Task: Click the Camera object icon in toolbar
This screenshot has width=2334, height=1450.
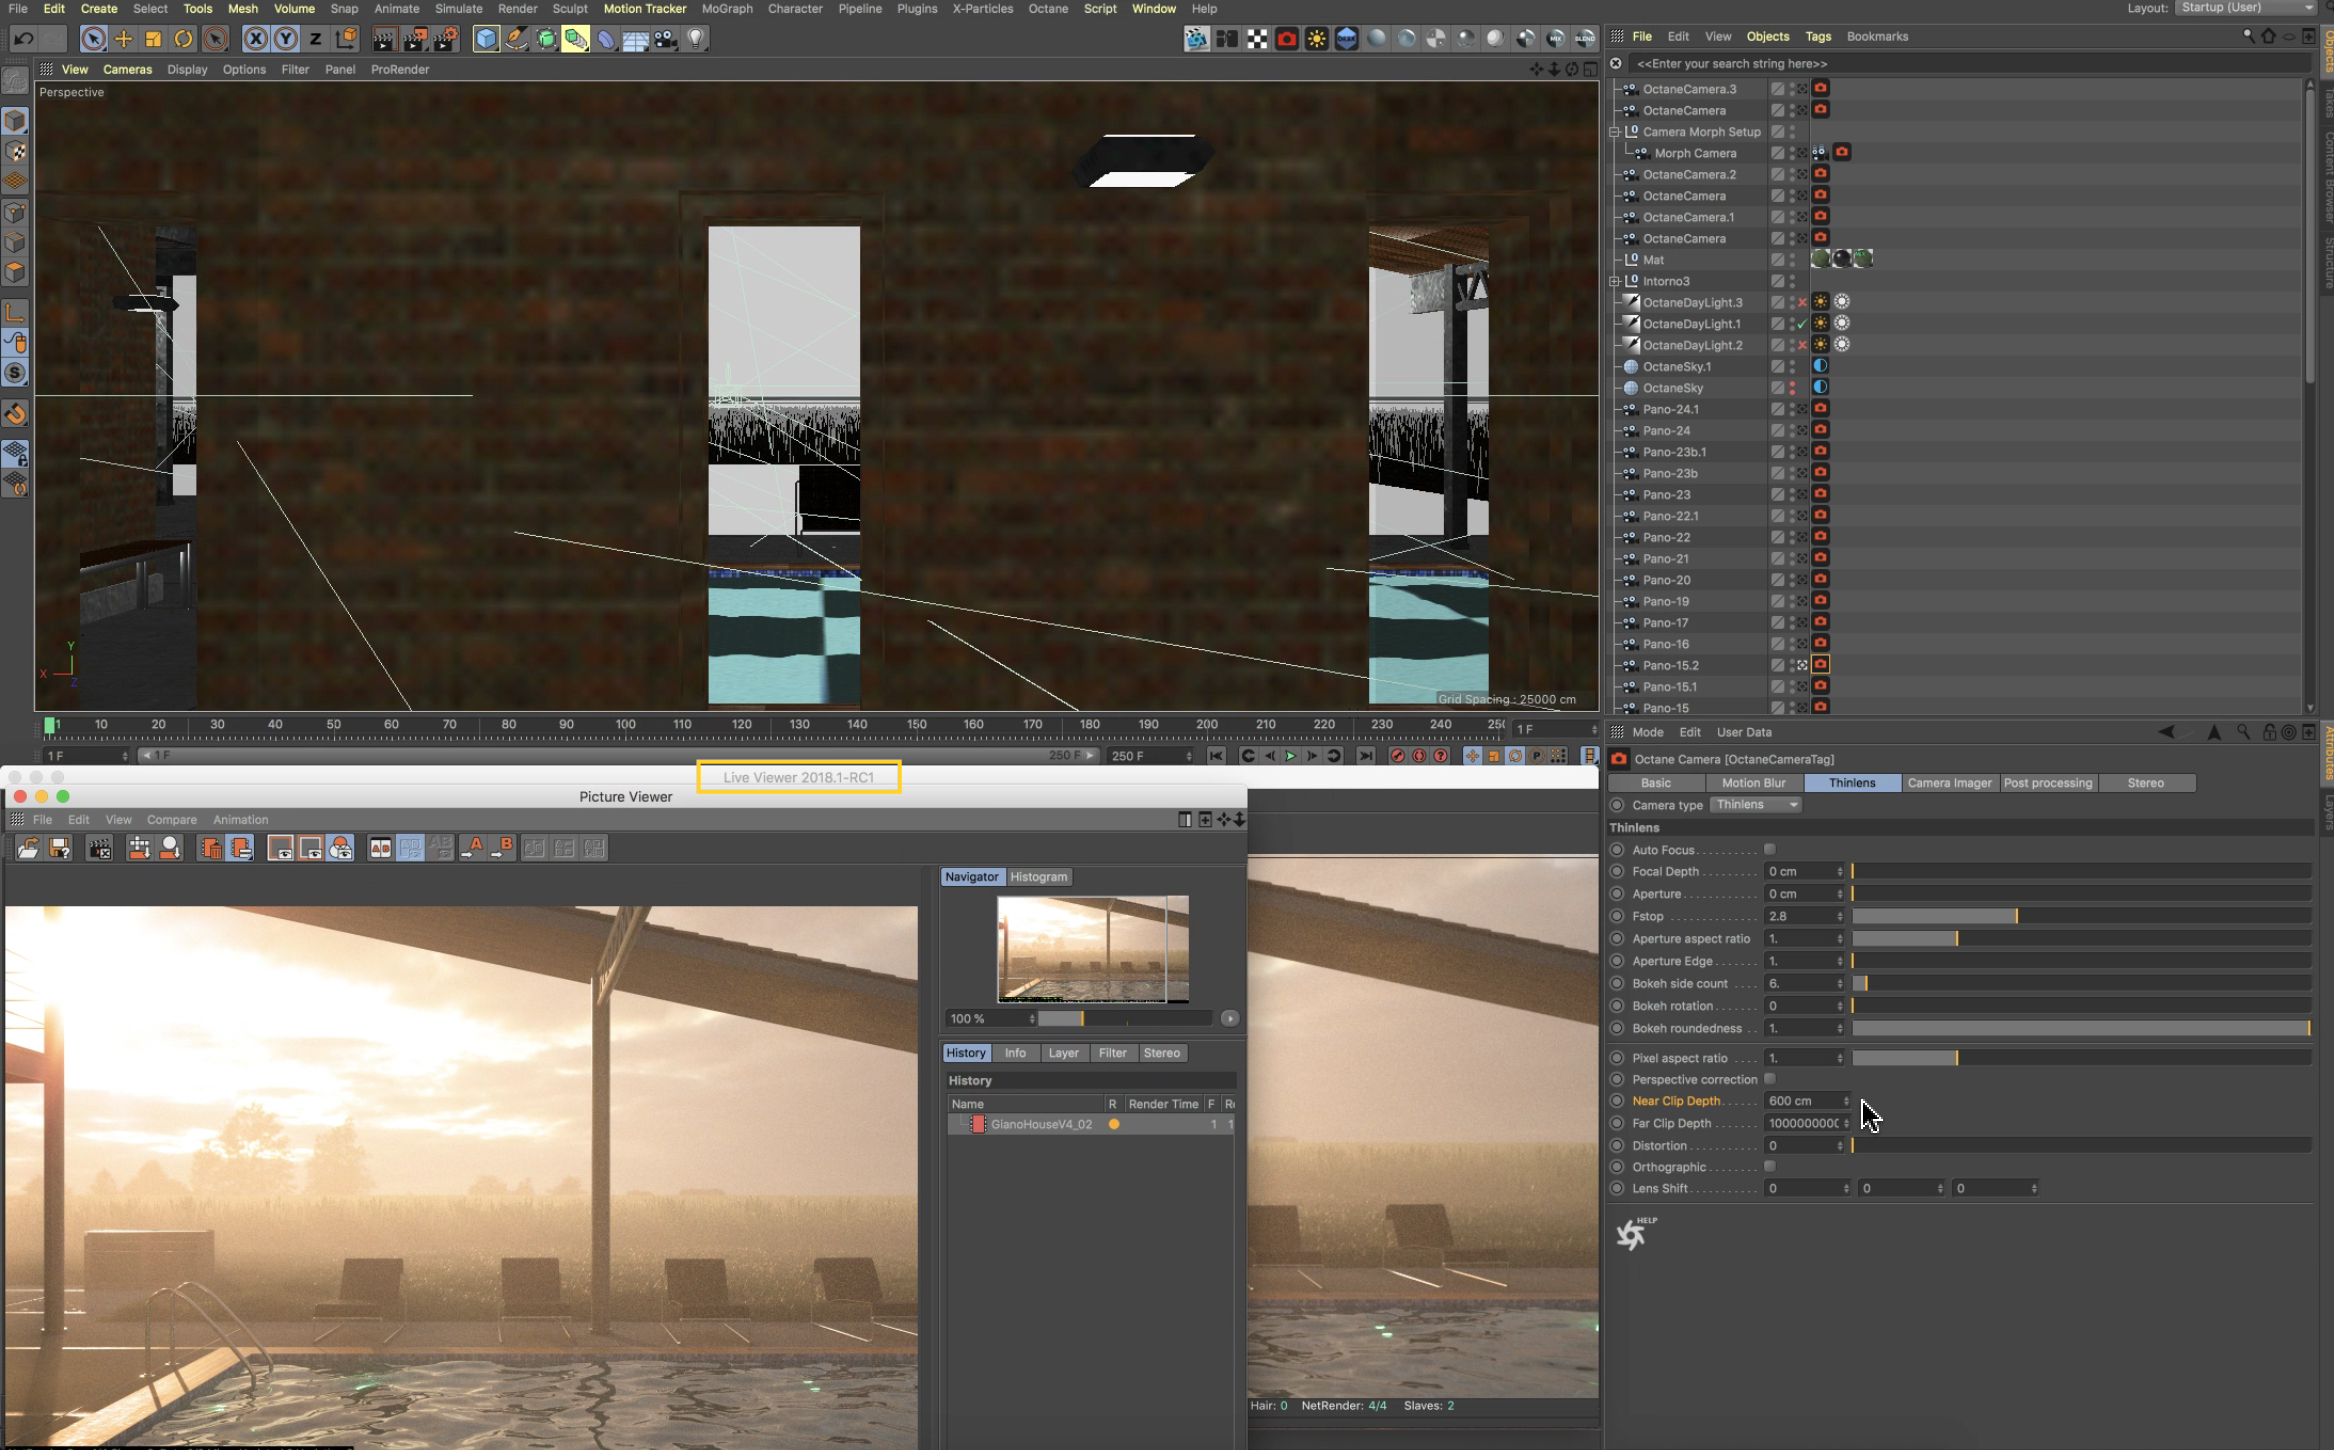Action: [665, 39]
